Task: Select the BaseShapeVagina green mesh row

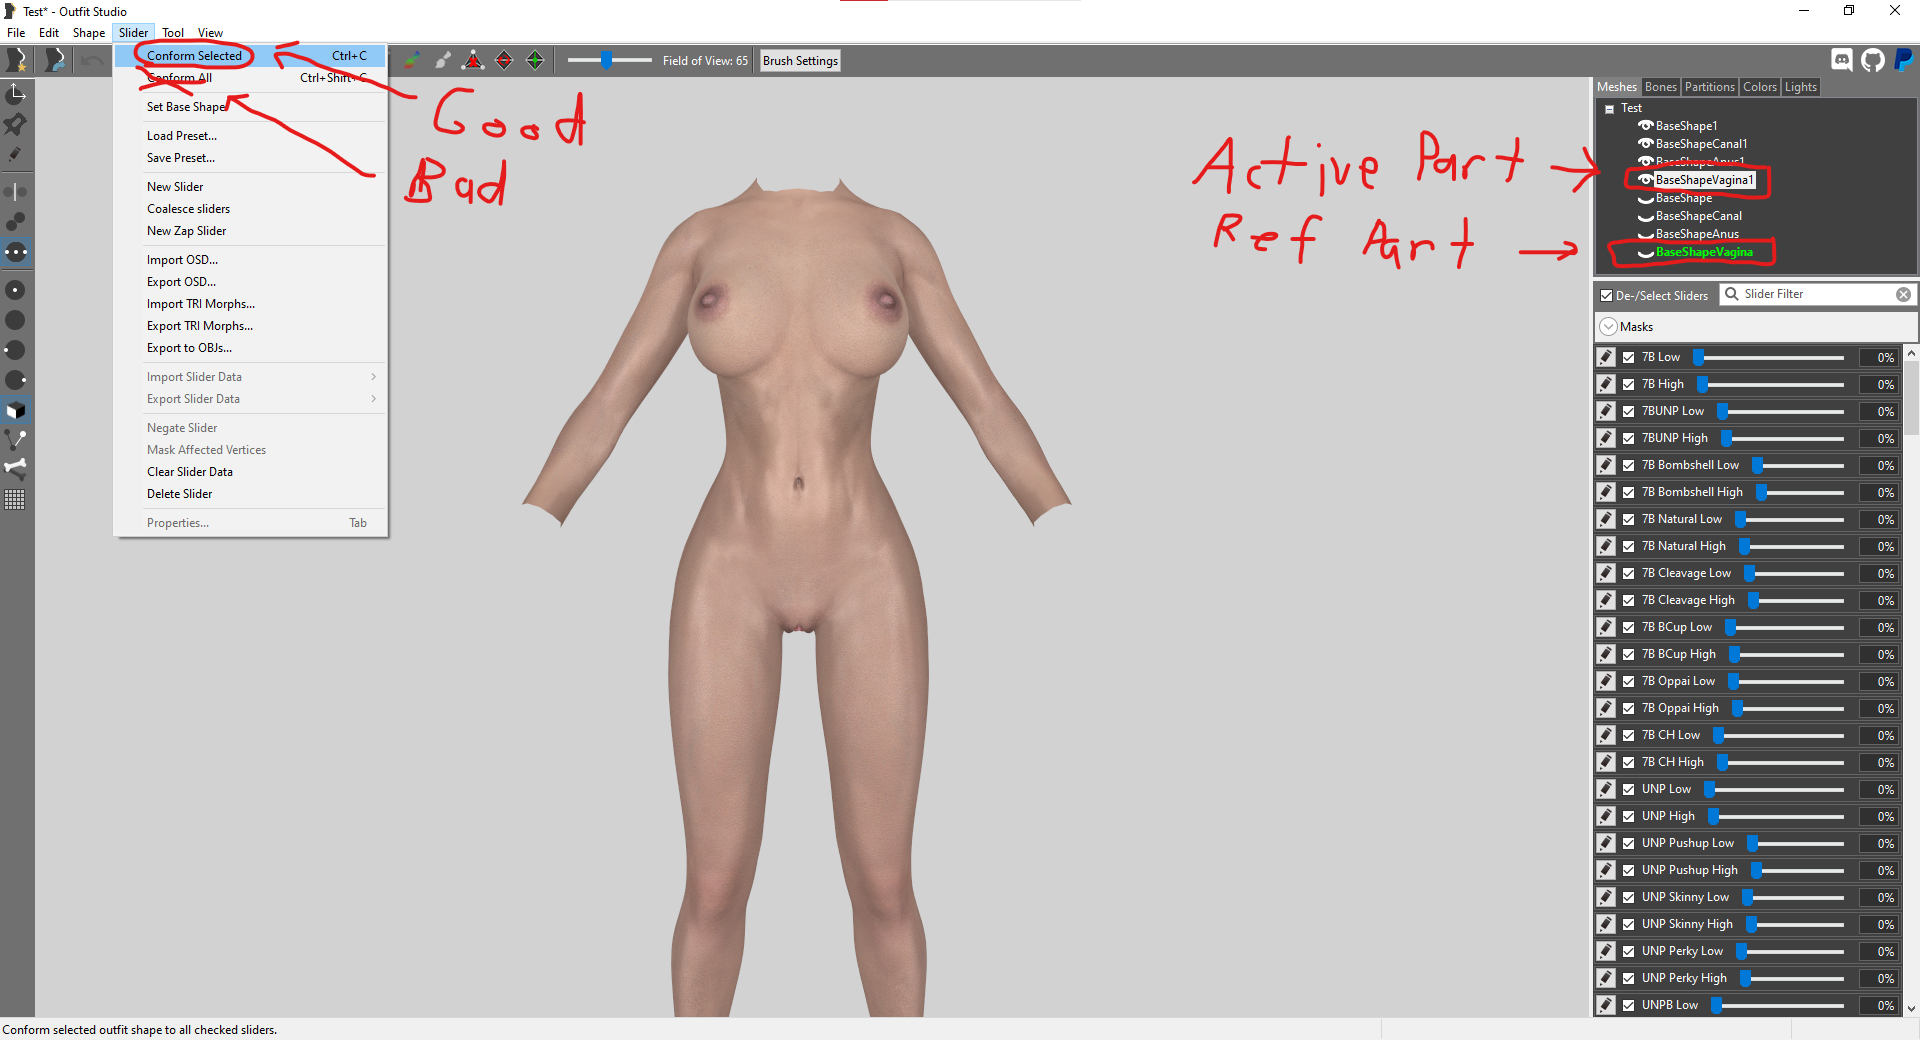Action: pyautogui.click(x=1704, y=252)
